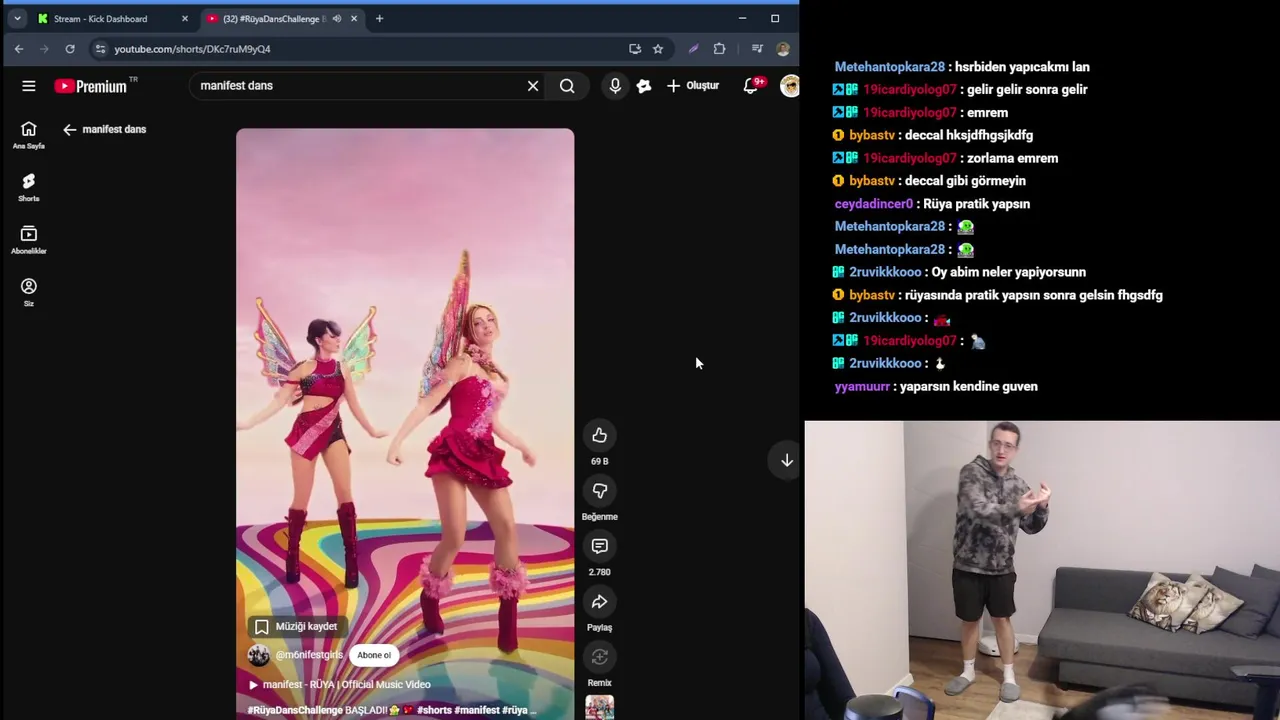The image size is (1280, 720).
Task: Open Shorts from the sidebar
Action: coord(29,187)
